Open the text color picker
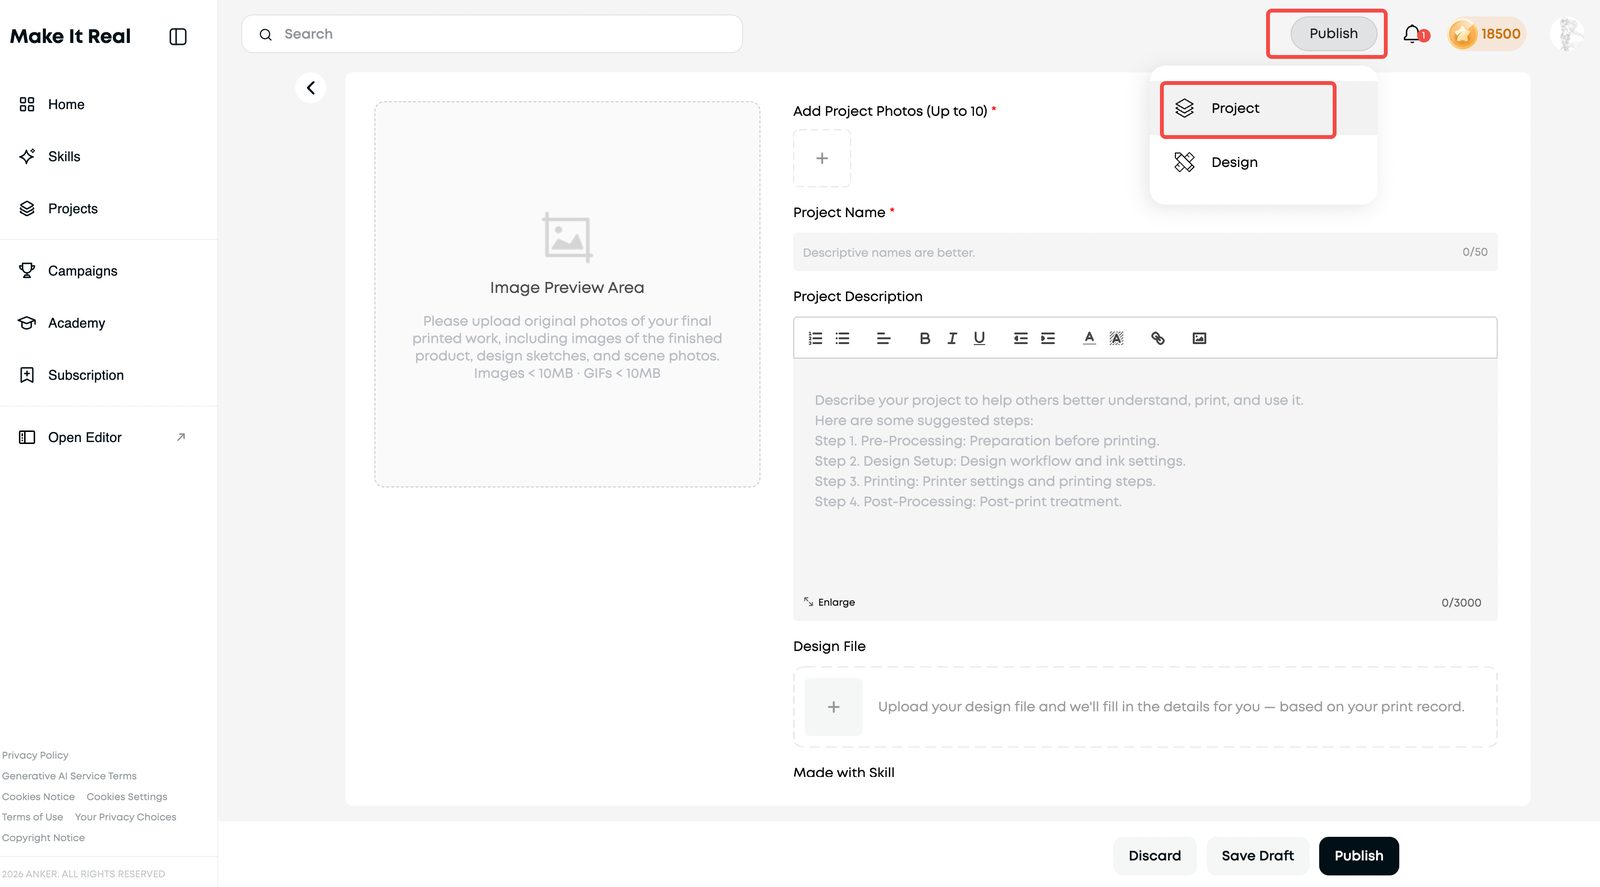The height and width of the screenshot is (887, 1600). pyautogui.click(x=1089, y=338)
